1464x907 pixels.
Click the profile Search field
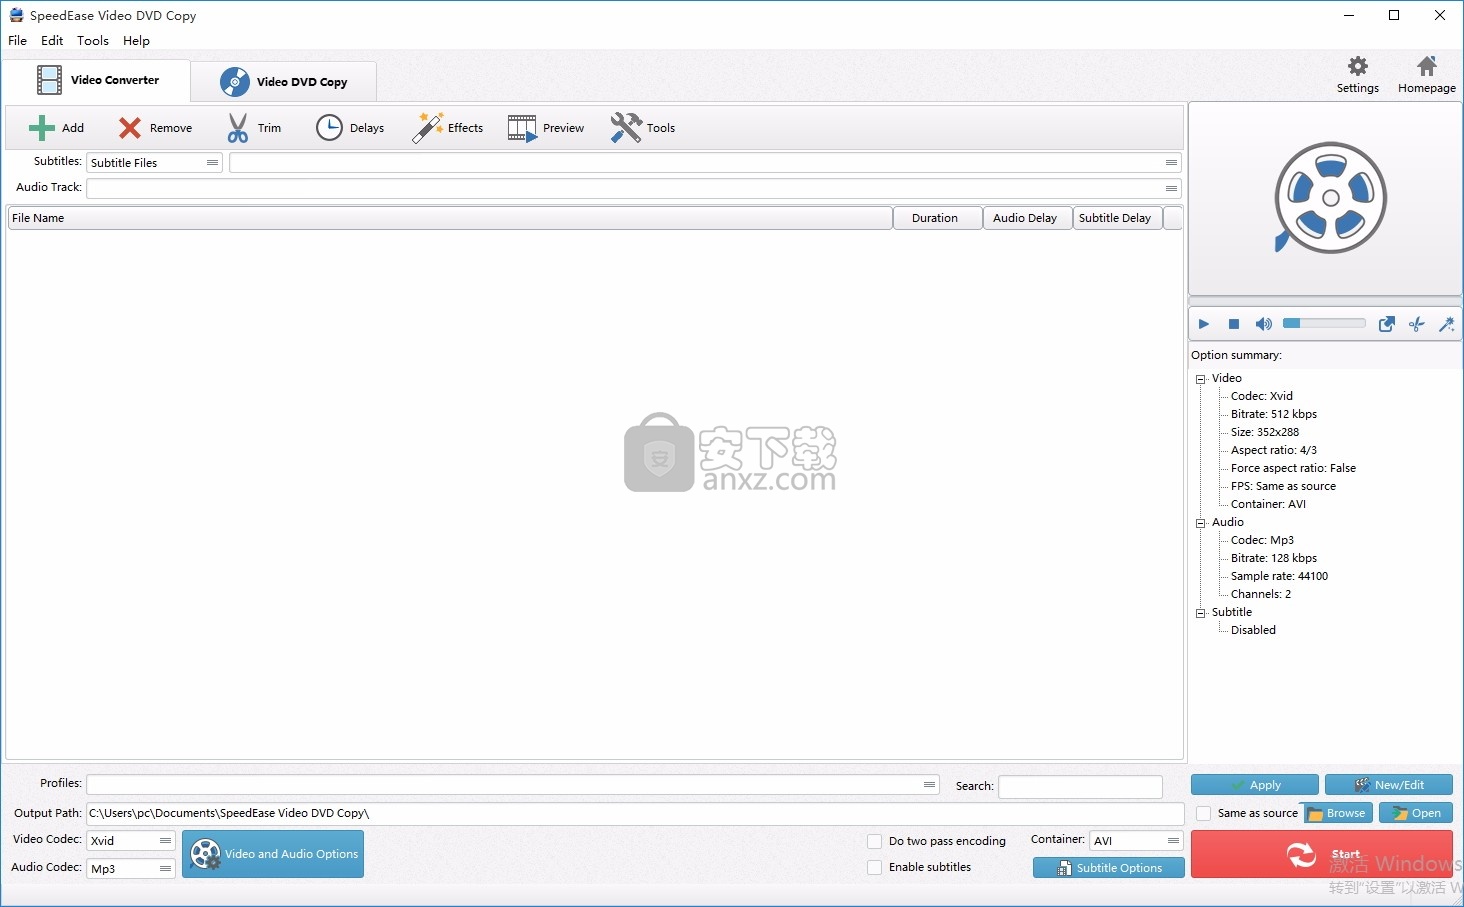1080,787
